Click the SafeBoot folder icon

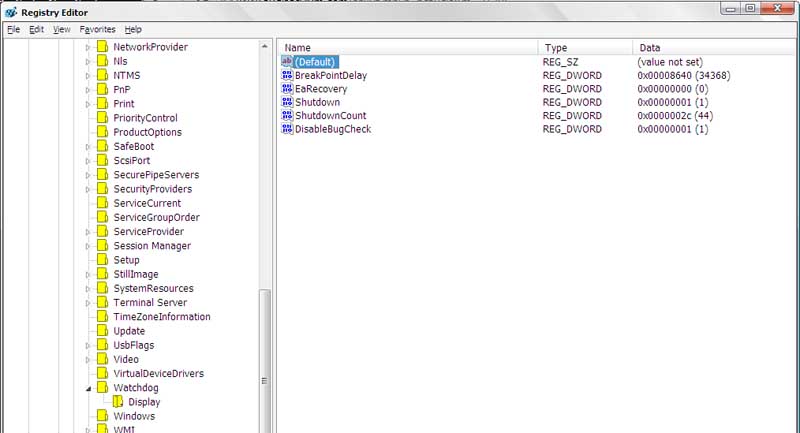click(x=103, y=146)
